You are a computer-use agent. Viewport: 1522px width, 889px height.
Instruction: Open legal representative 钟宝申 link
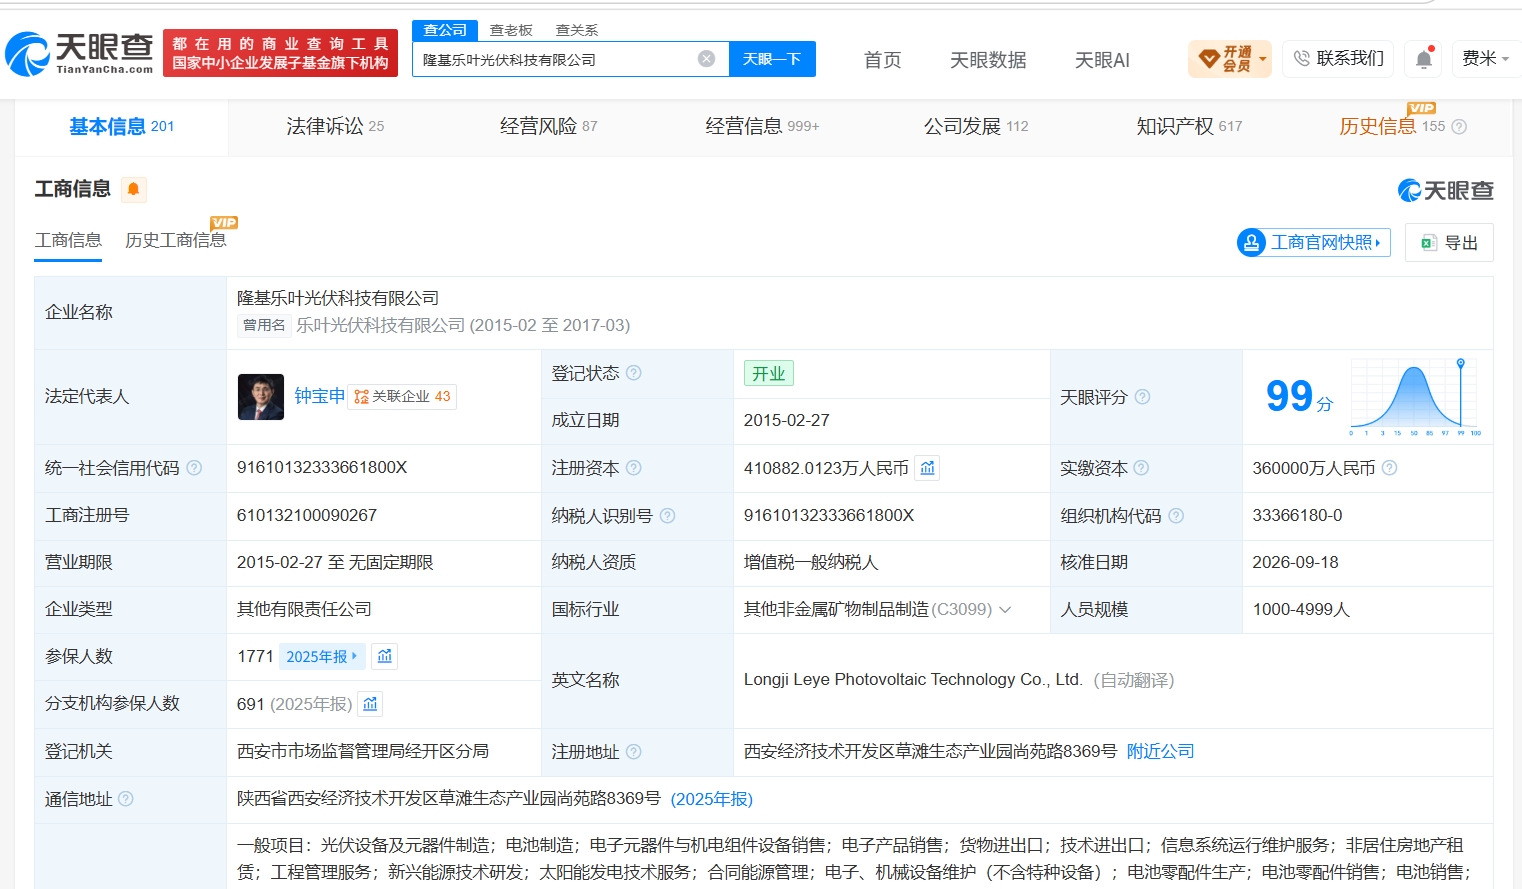[x=320, y=397]
